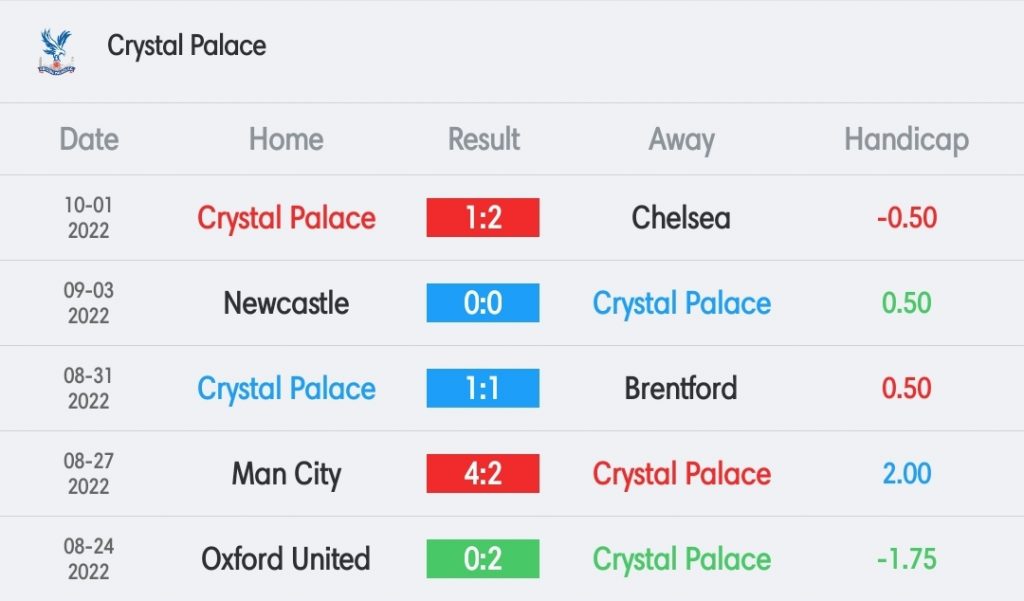This screenshot has height=601, width=1024.
Task: Click the -0.50 handicap value
Action: pos(906,218)
